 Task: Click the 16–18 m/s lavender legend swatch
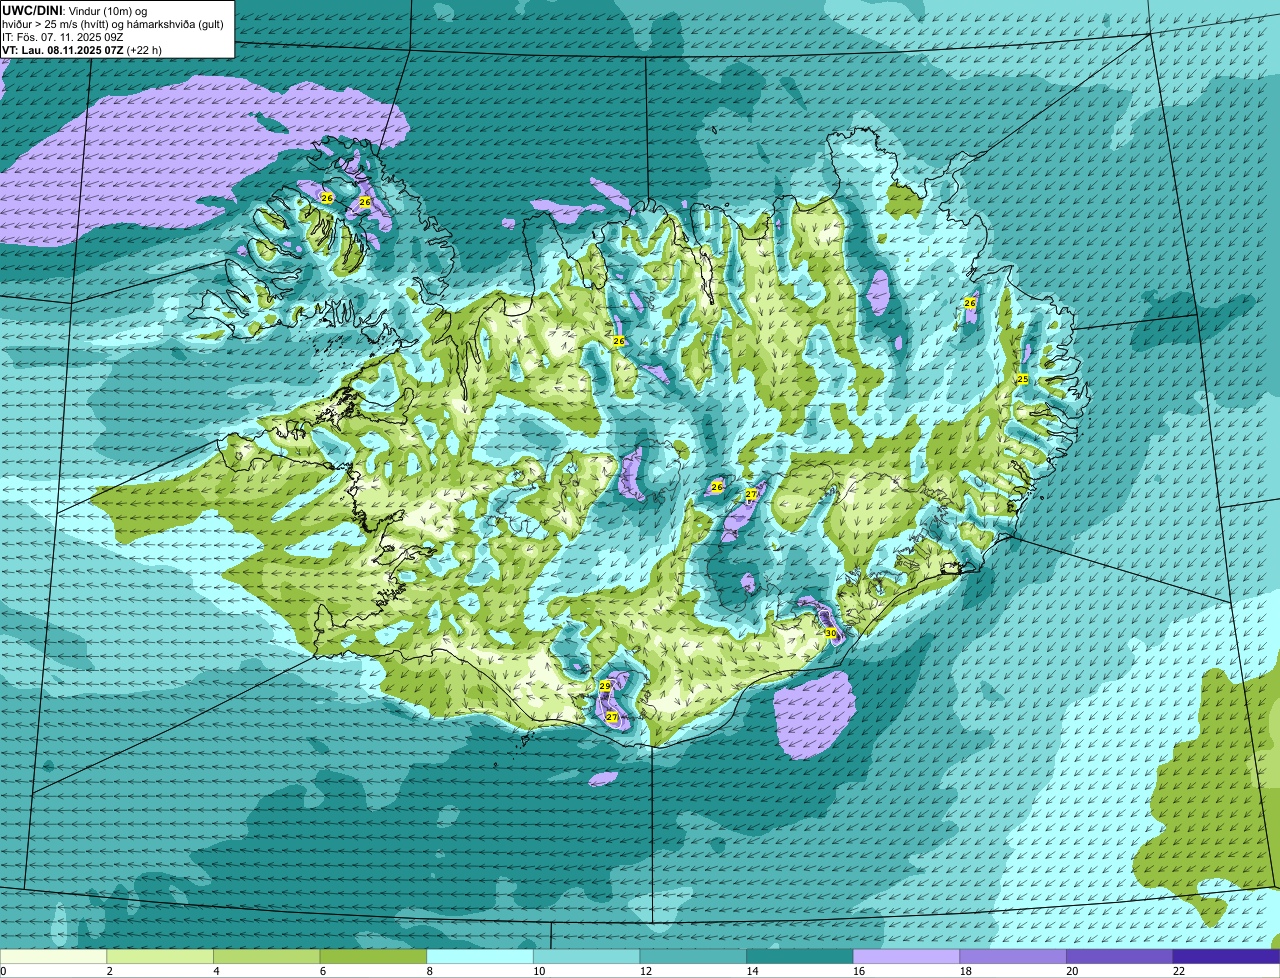click(906, 956)
